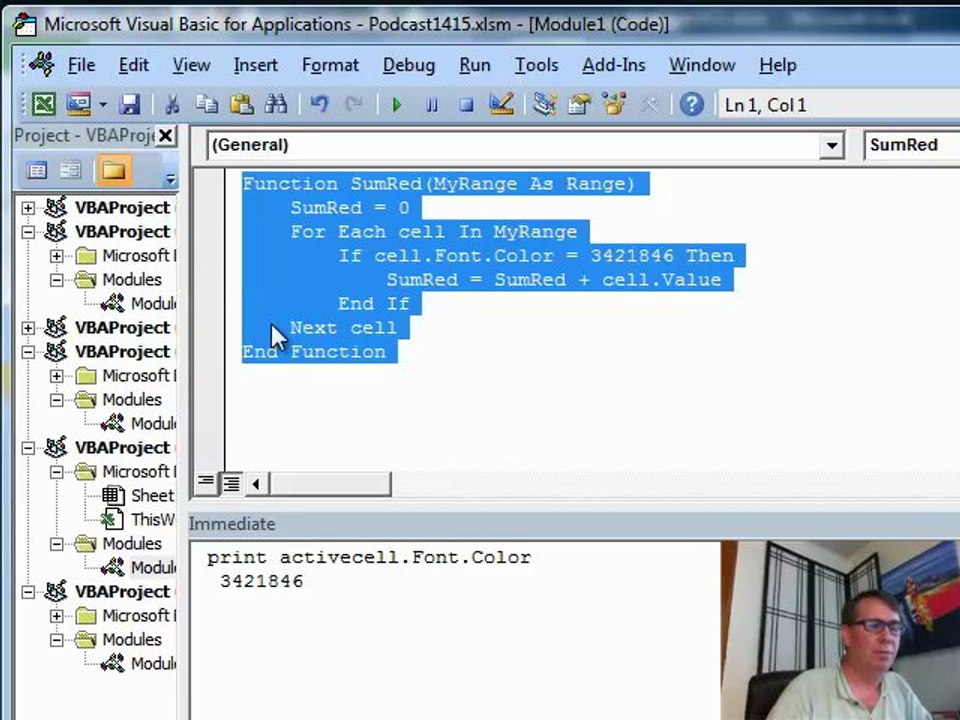Viewport: 960px width, 720px height.
Task: Click the SumRed procedure combo box
Action: coord(912,145)
